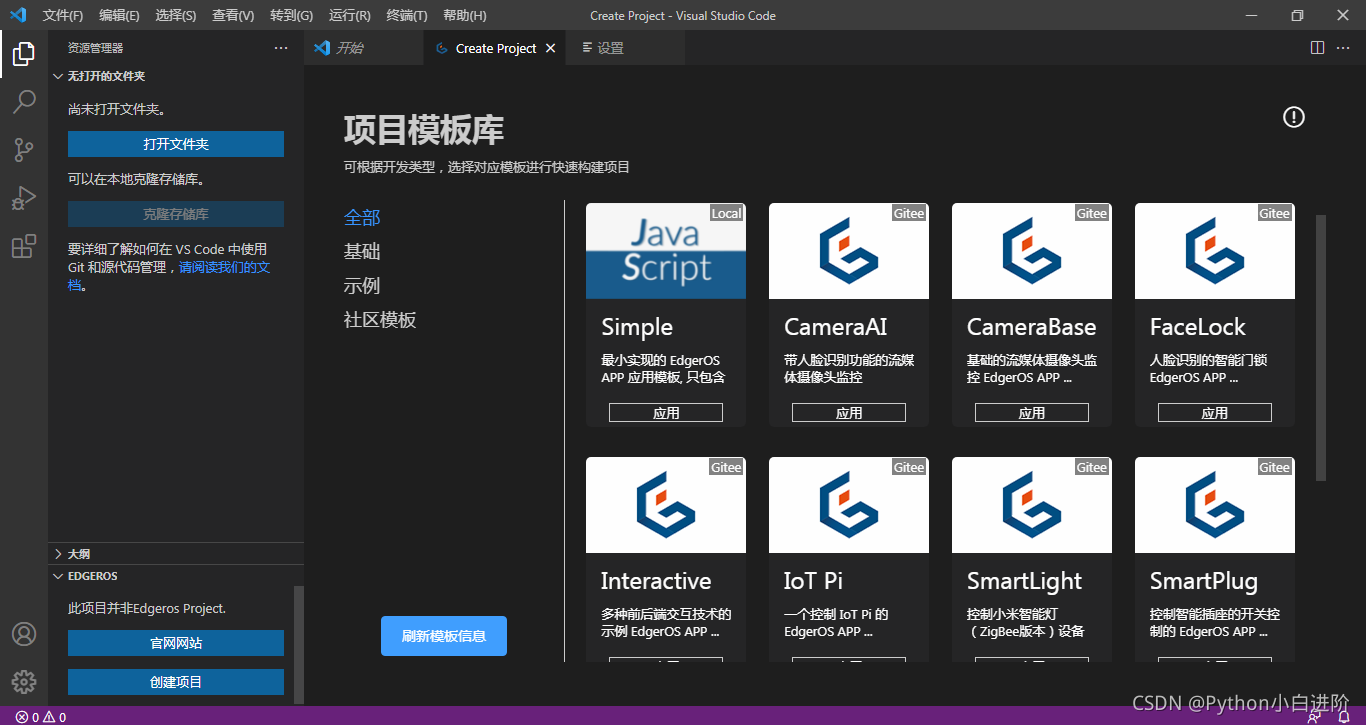Switch to the 设置 tab
The image size is (1366, 725).
point(624,48)
